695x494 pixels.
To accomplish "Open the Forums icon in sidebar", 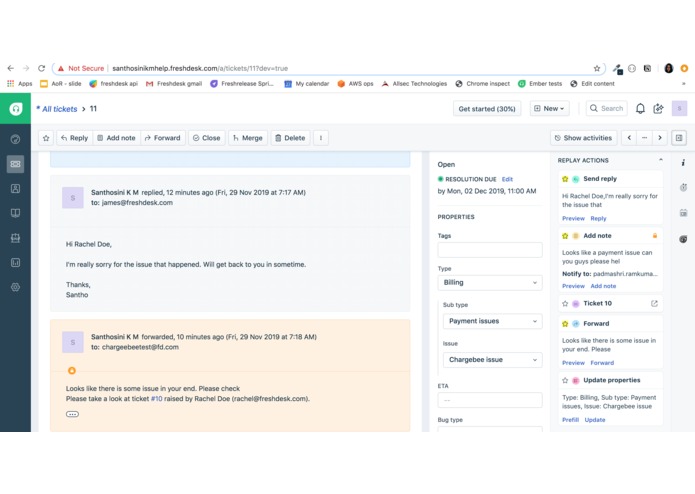I will 16,238.
